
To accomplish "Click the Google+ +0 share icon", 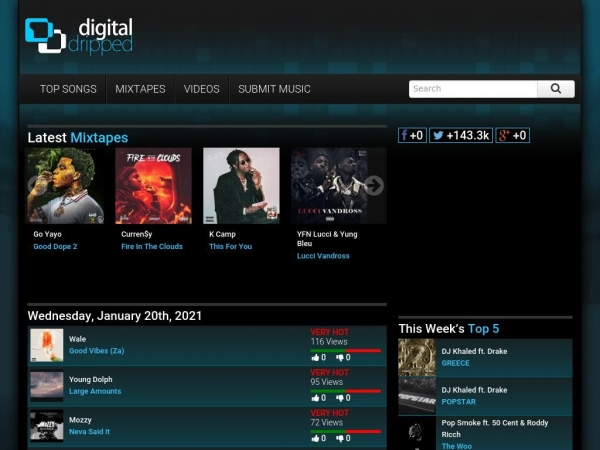I will tap(513, 135).
